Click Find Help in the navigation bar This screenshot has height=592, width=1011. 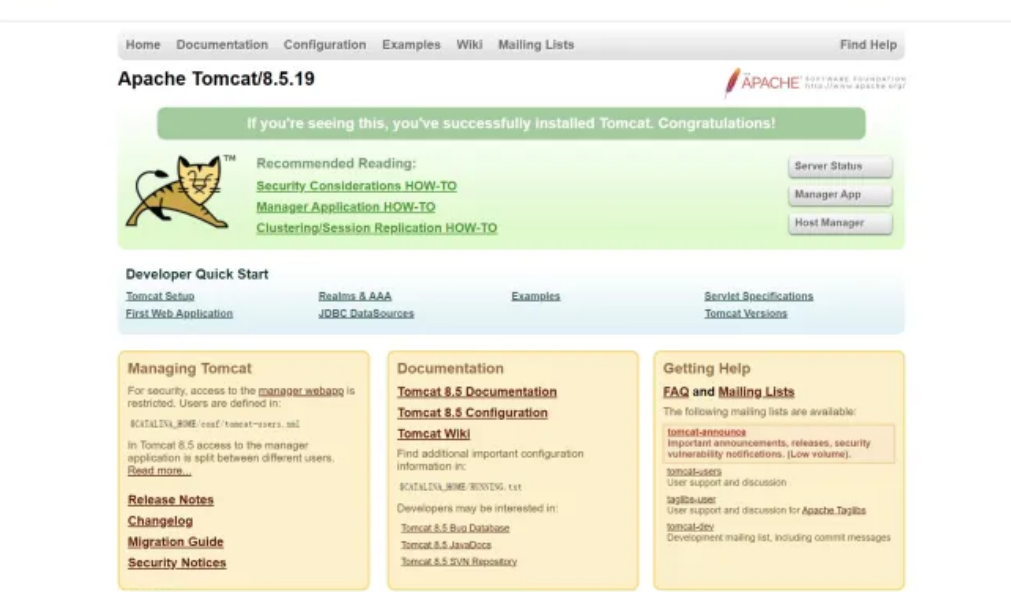coord(868,45)
